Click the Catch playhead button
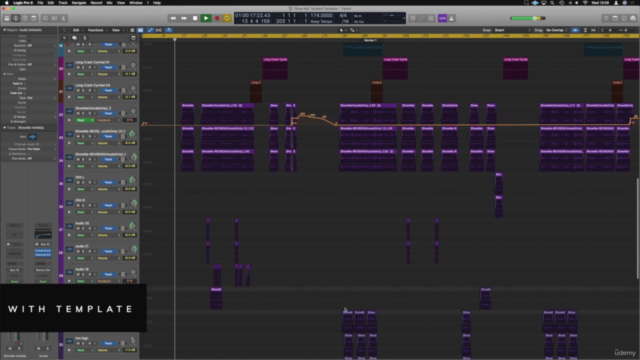 [169, 30]
